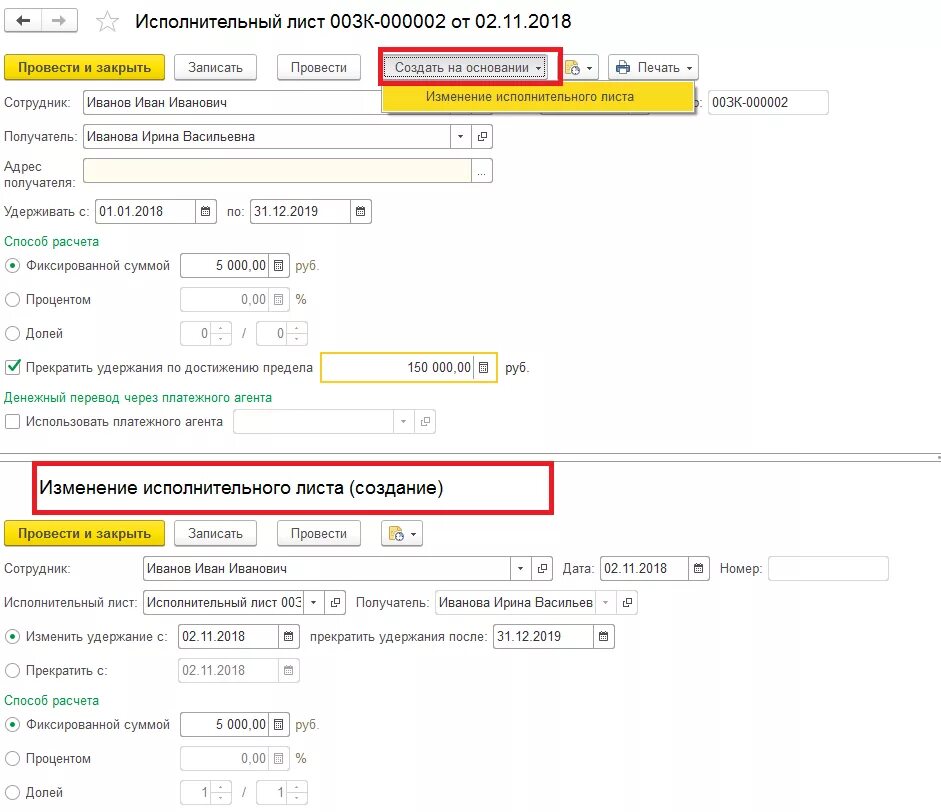The image size is (941, 812).
Task: Open reports icon in lower form toolbar
Action: [x=401, y=534]
